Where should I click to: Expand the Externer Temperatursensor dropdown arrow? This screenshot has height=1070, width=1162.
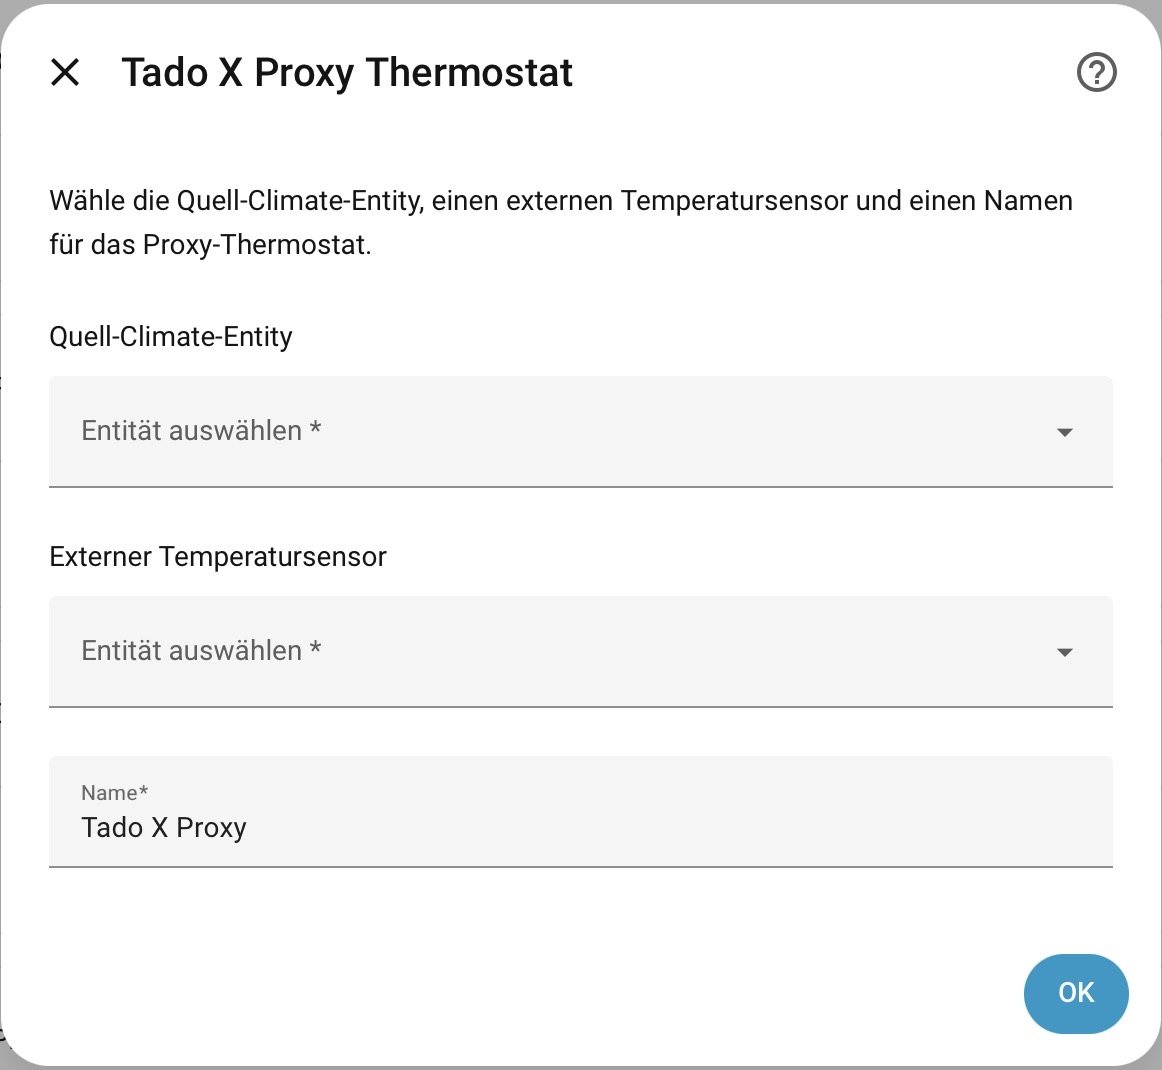[1064, 652]
